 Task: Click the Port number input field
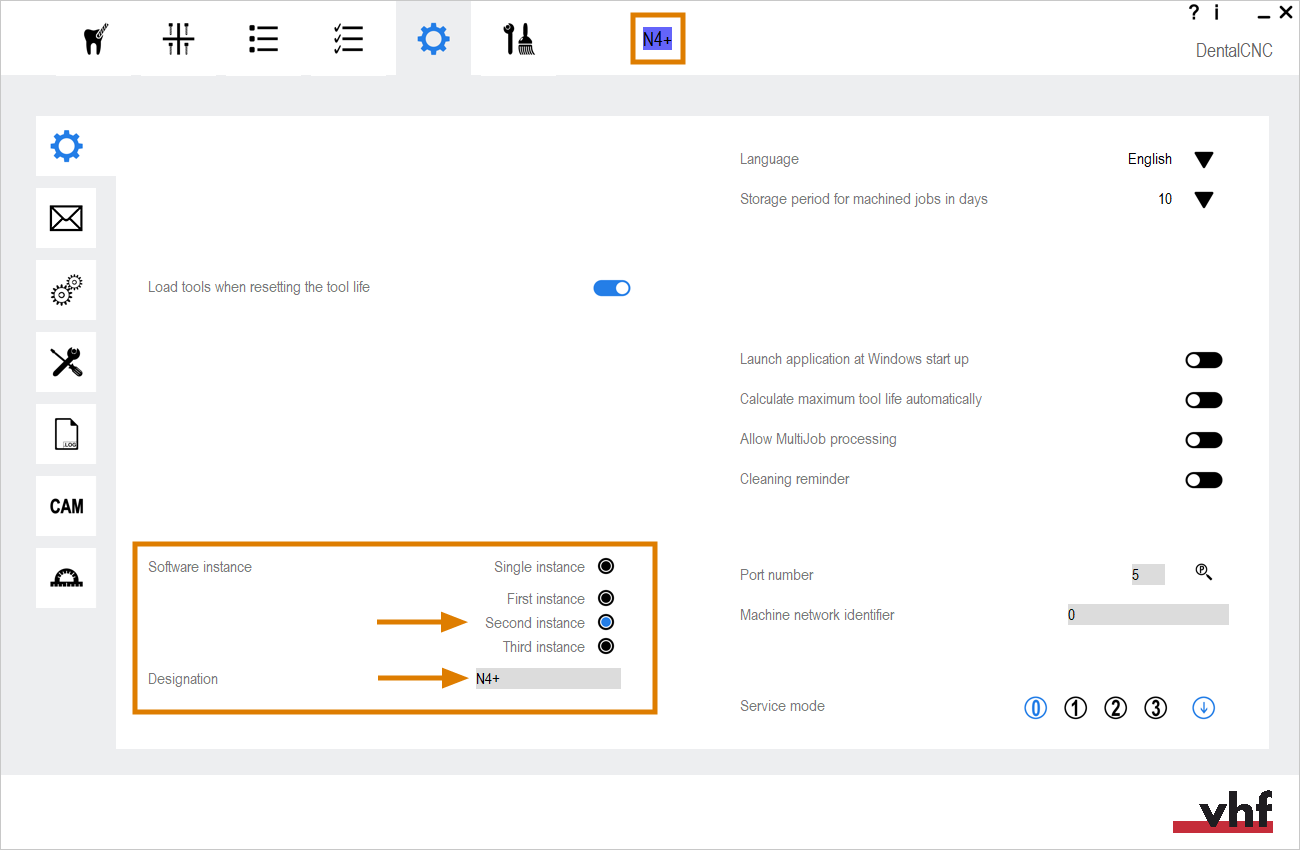[x=1147, y=575]
